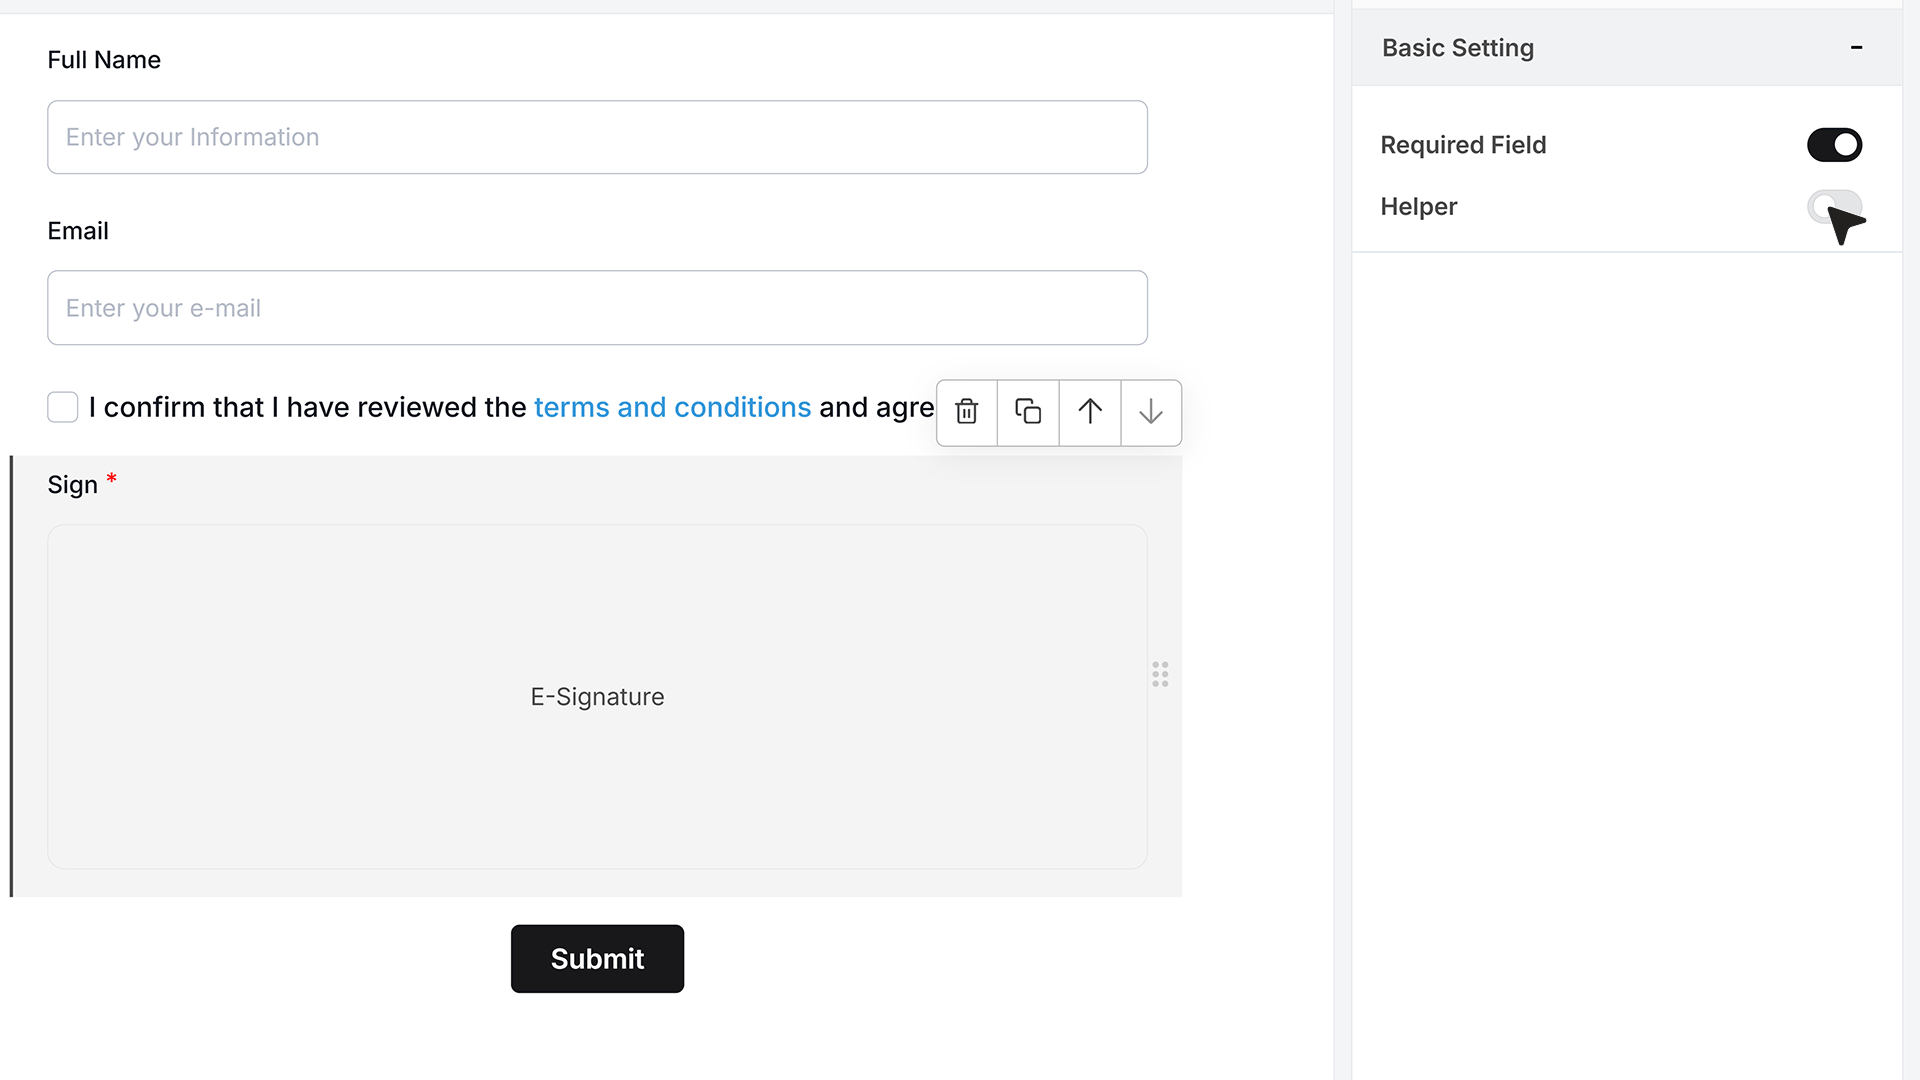Select the E-Signature pad area
This screenshot has height=1080, width=1920.
tap(597, 697)
